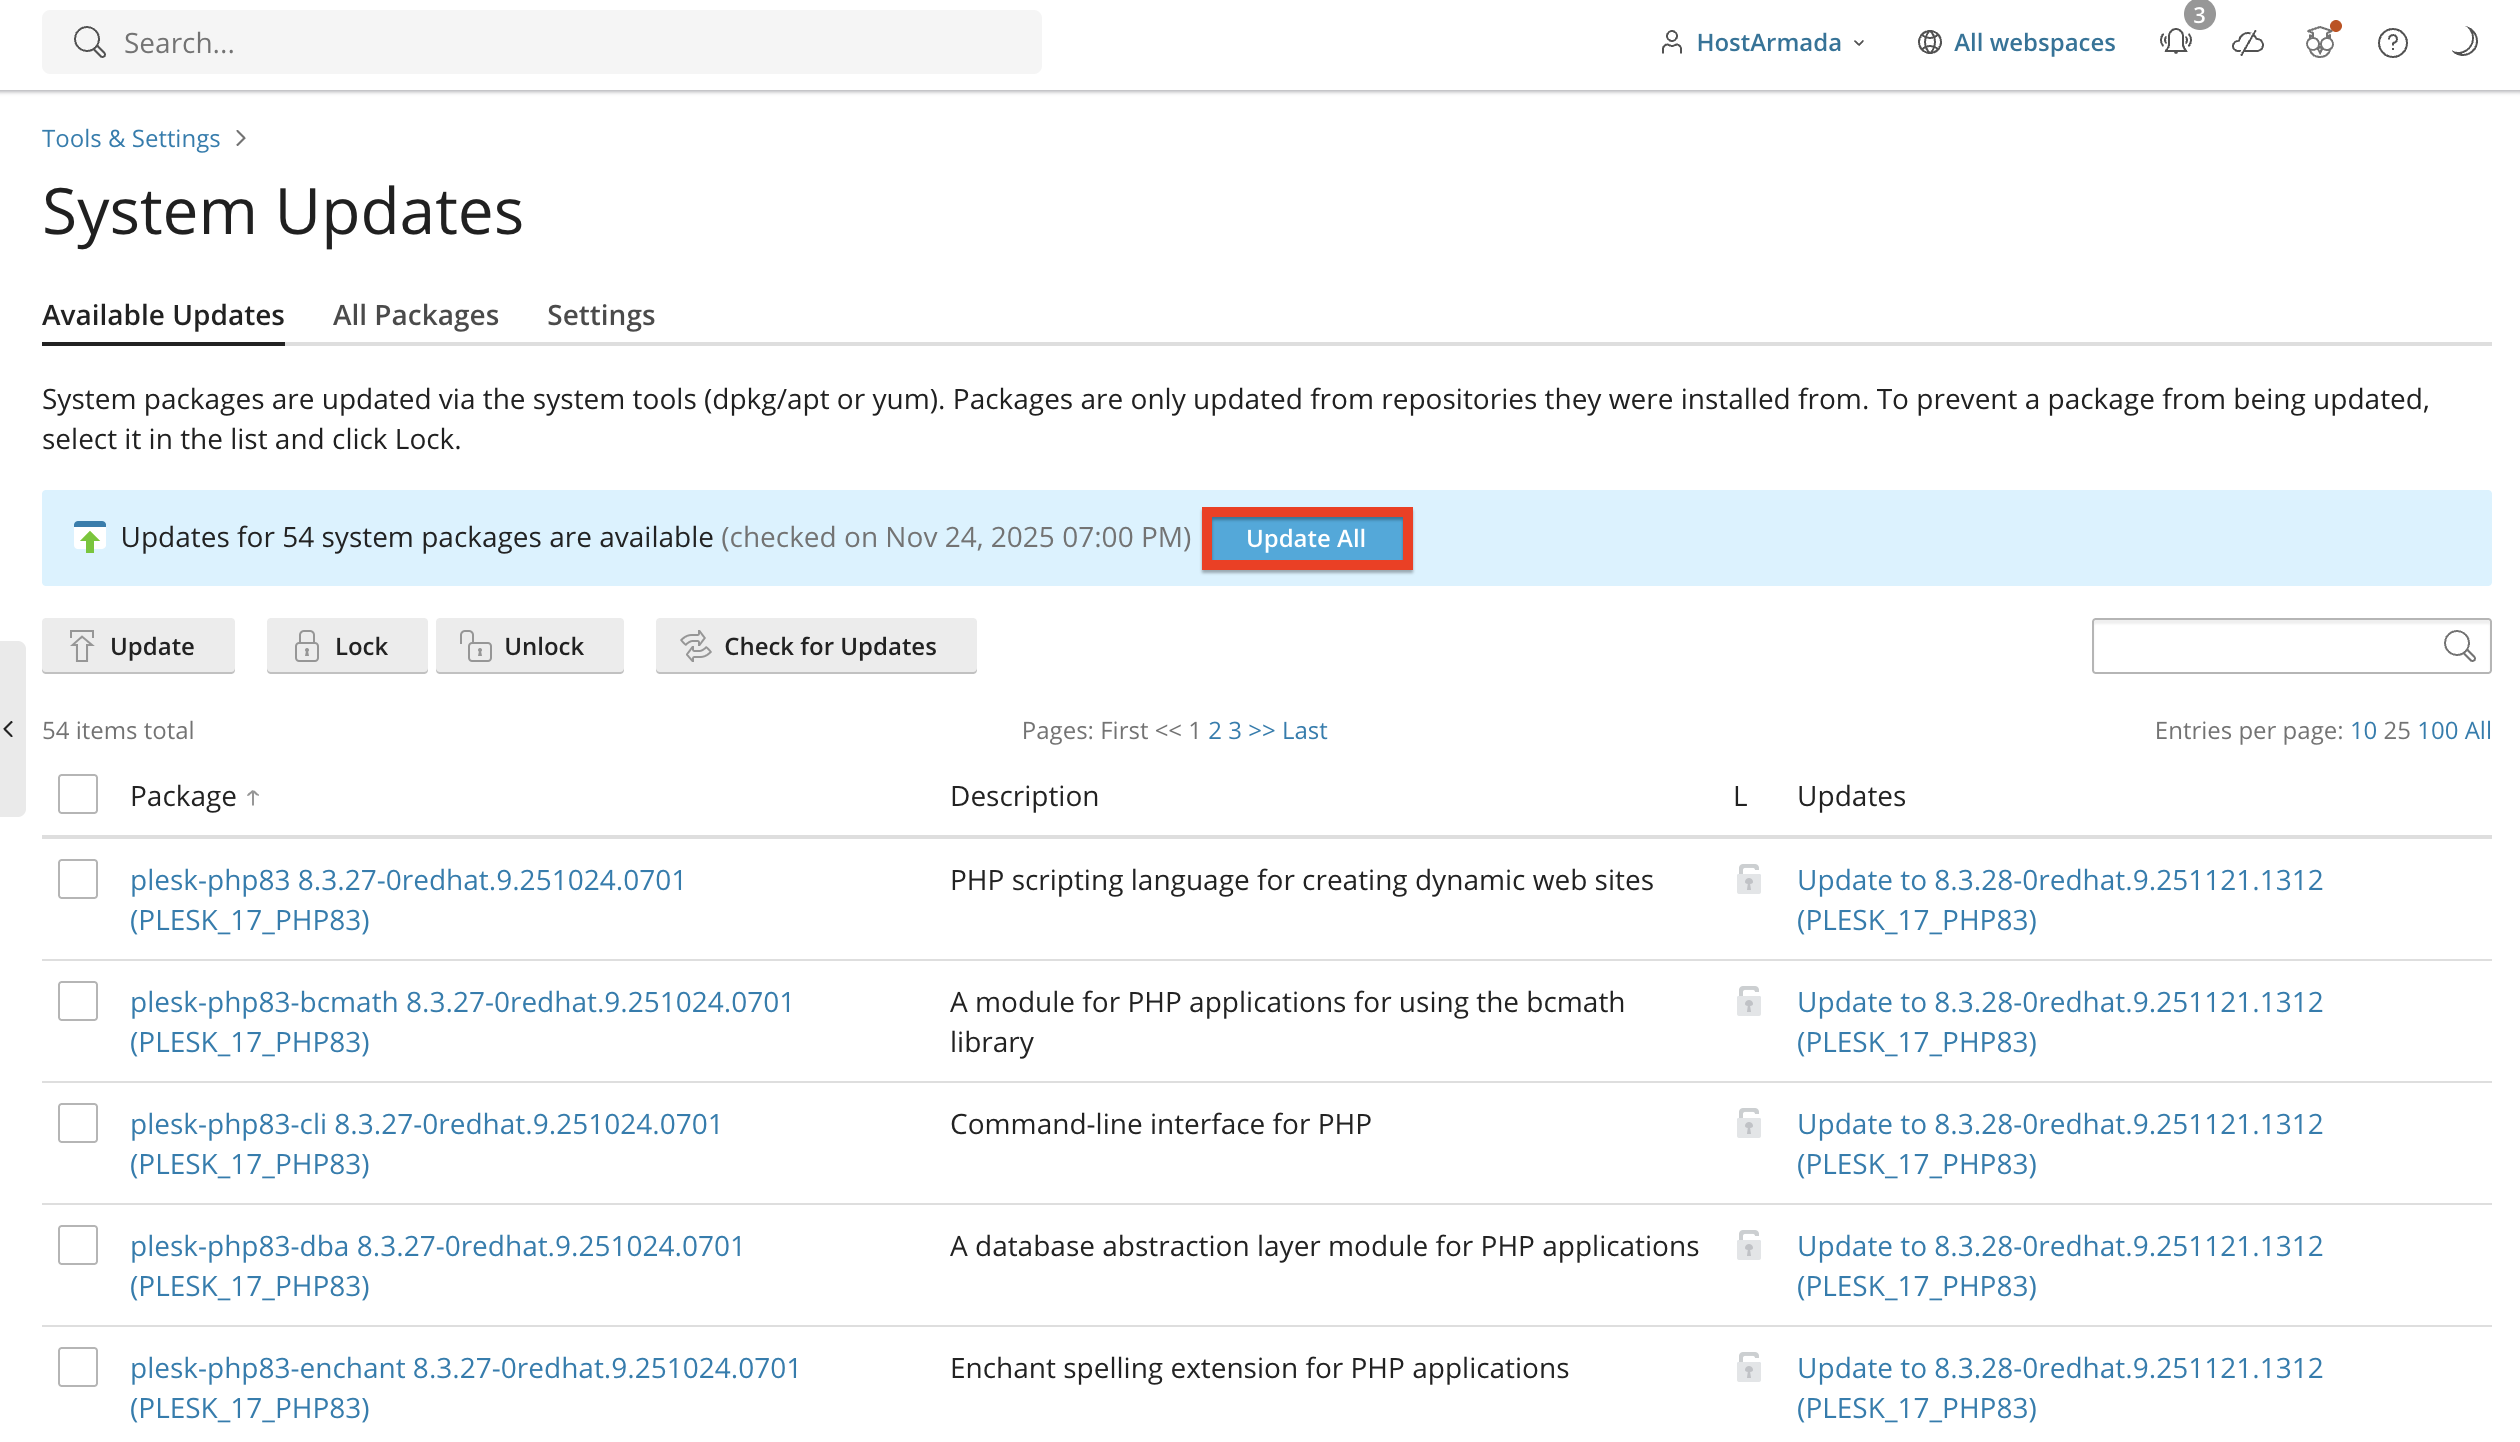Click the user icon beside HostArmada

(1671, 42)
